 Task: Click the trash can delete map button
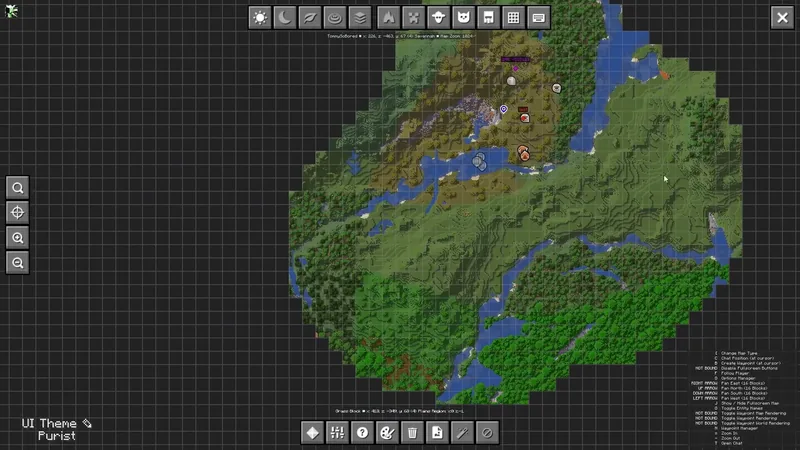coord(412,433)
